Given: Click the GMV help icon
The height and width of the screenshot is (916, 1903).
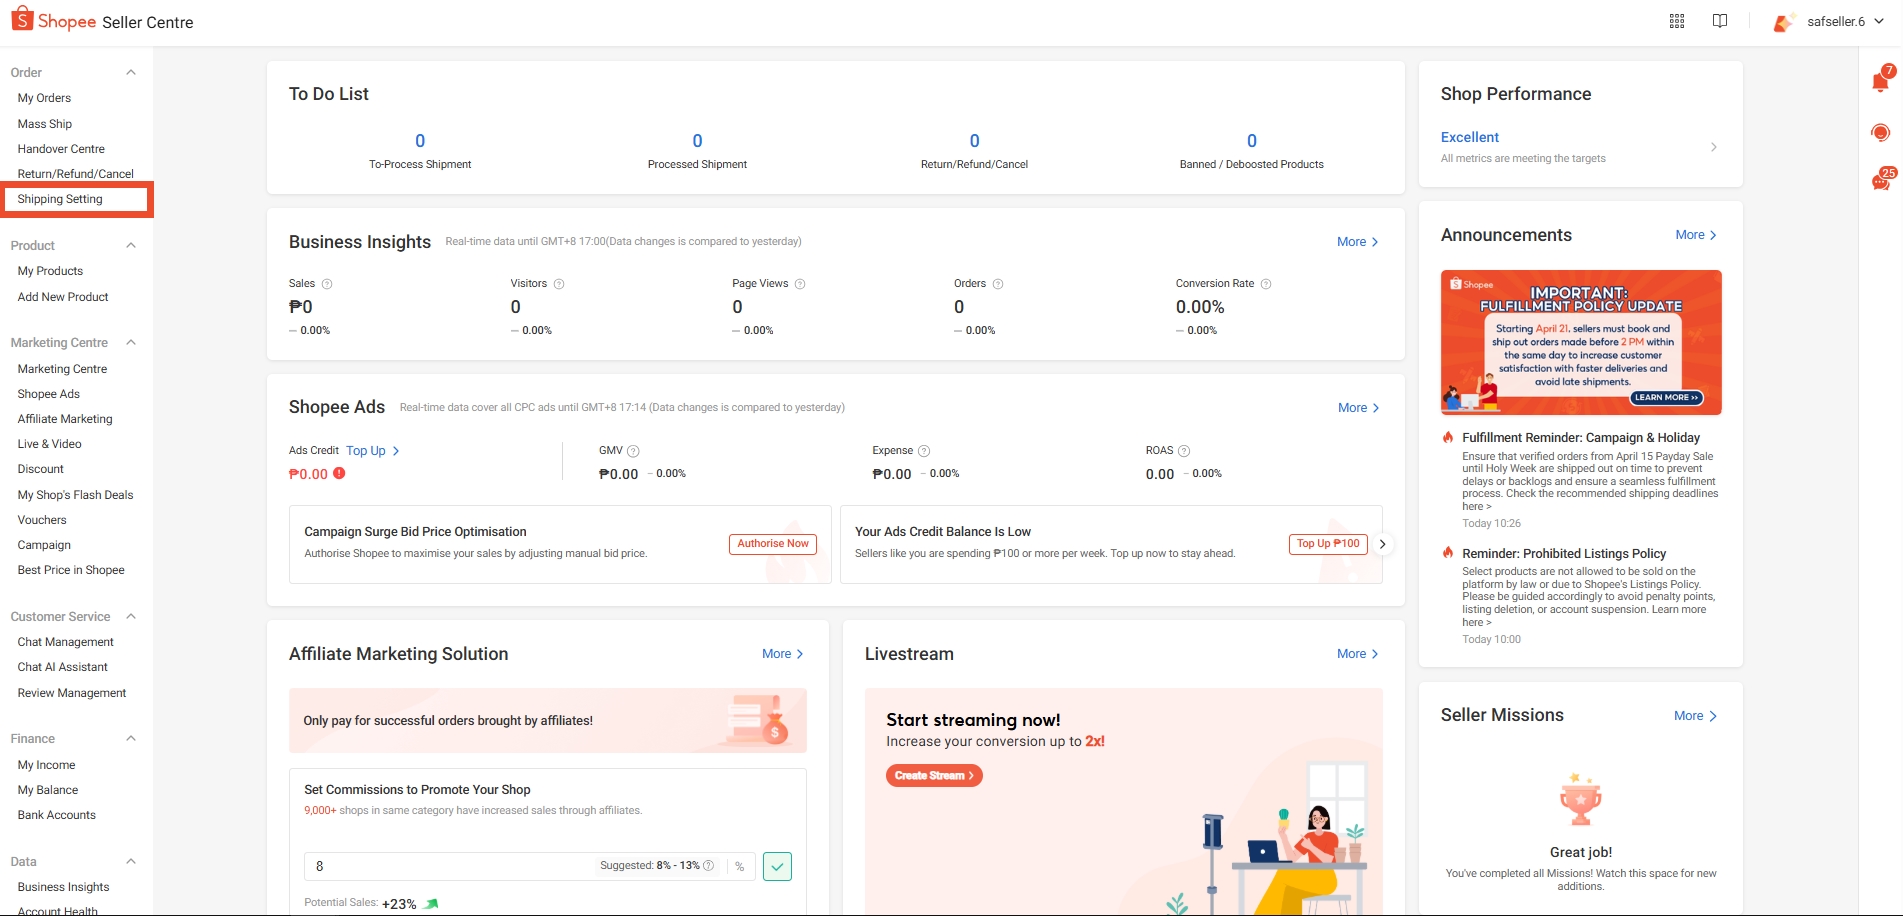Looking at the screenshot, I should [633, 451].
